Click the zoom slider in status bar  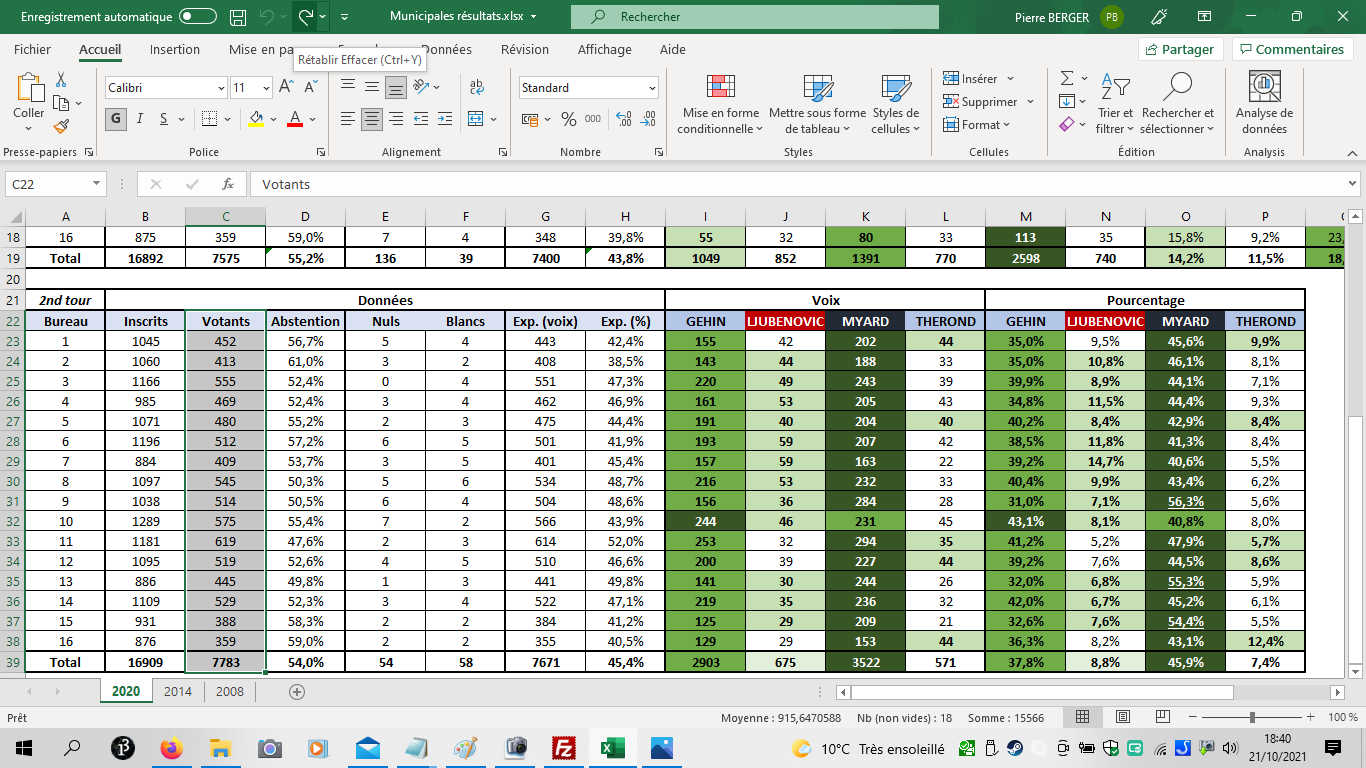pyautogui.click(x=1252, y=718)
